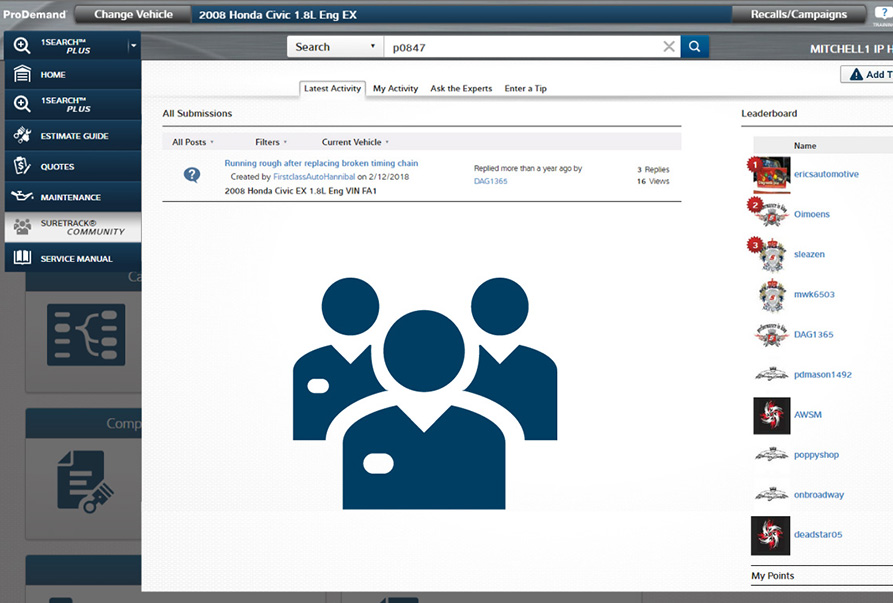The image size is (893, 603).
Task: Switch to Ask the Experts tab
Action: coord(461,89)
